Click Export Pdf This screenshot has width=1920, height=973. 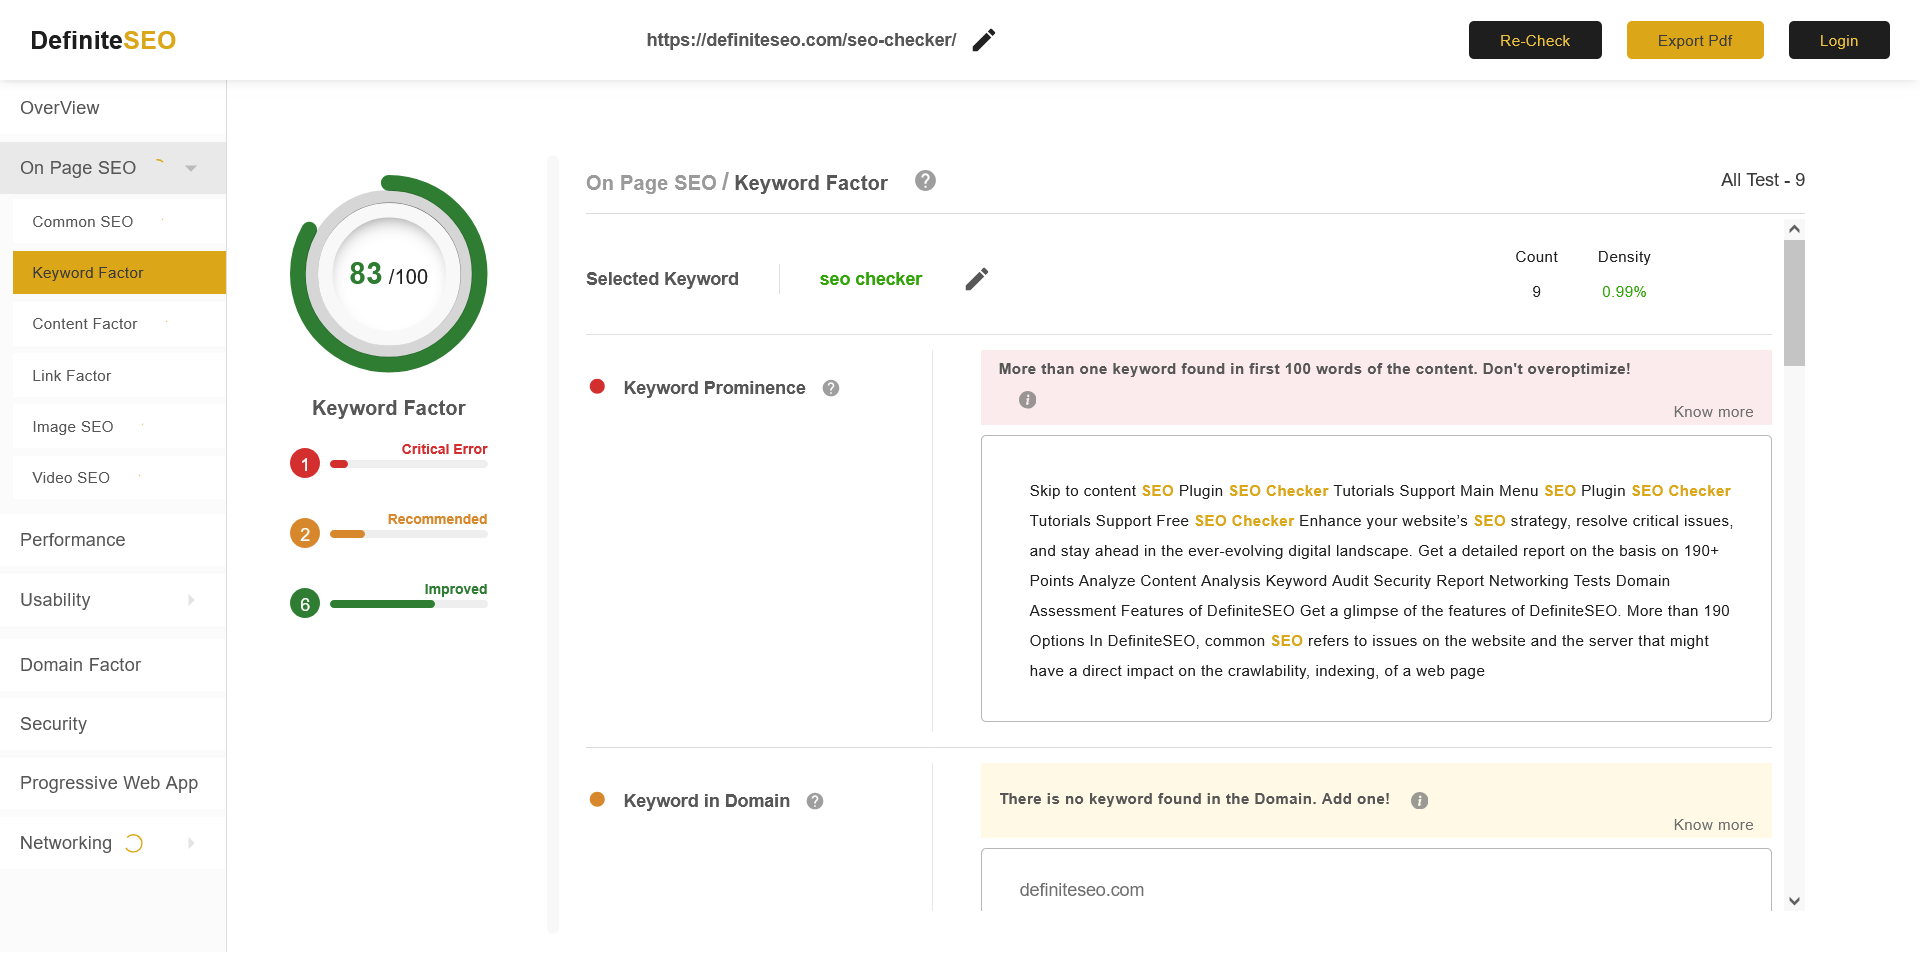[1695, 40]
